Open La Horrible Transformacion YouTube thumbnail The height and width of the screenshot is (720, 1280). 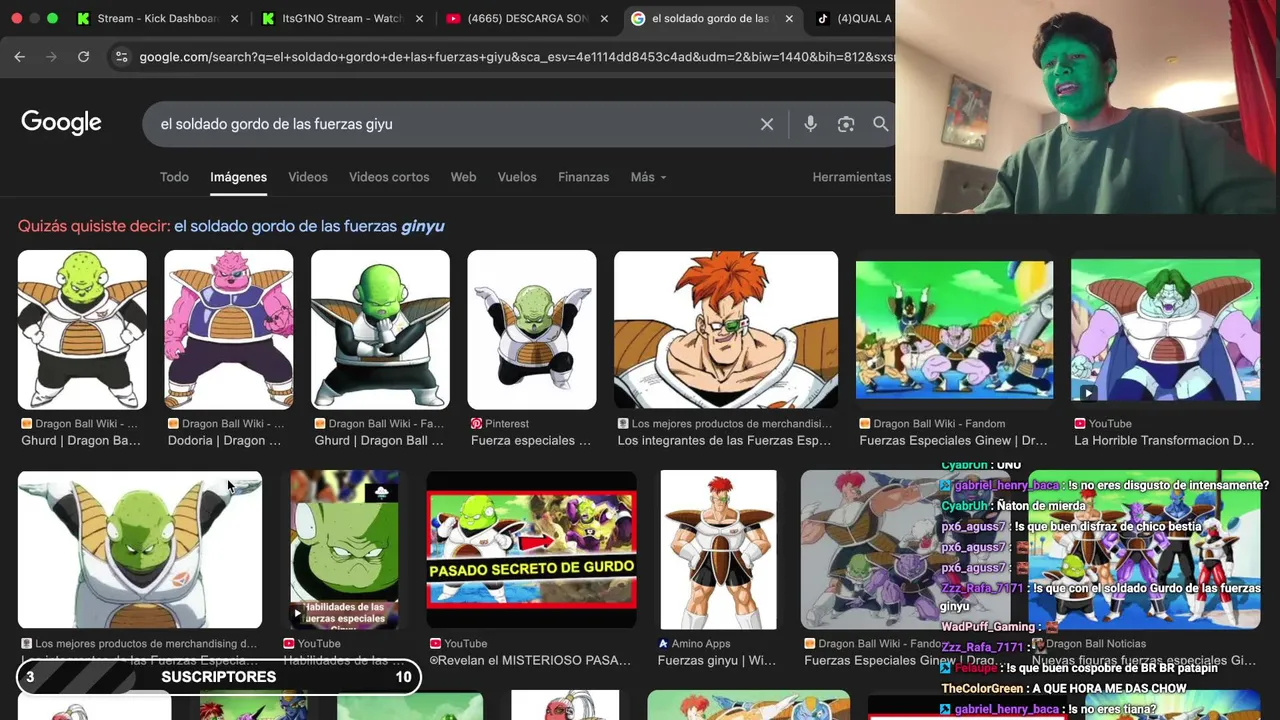tap(1166, 330)
